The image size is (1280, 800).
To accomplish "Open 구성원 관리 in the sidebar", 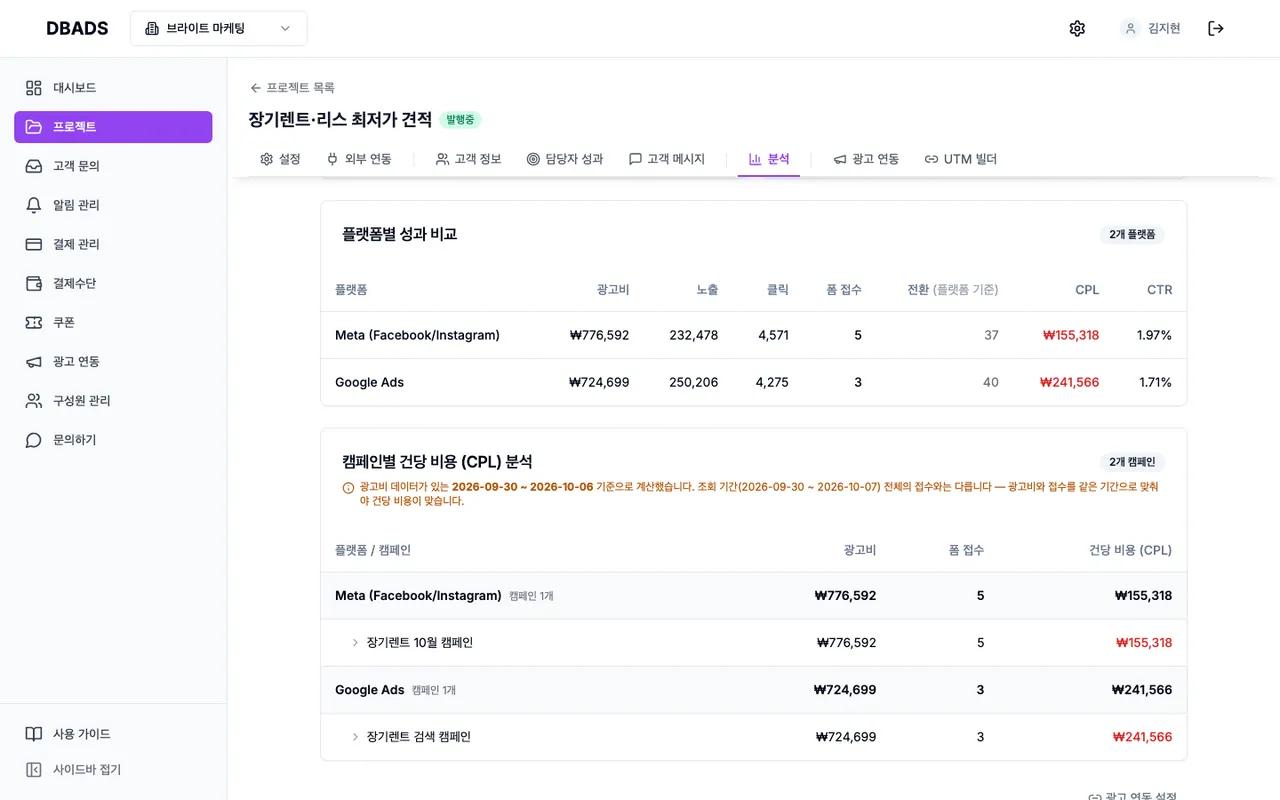I will coord(113,400).
